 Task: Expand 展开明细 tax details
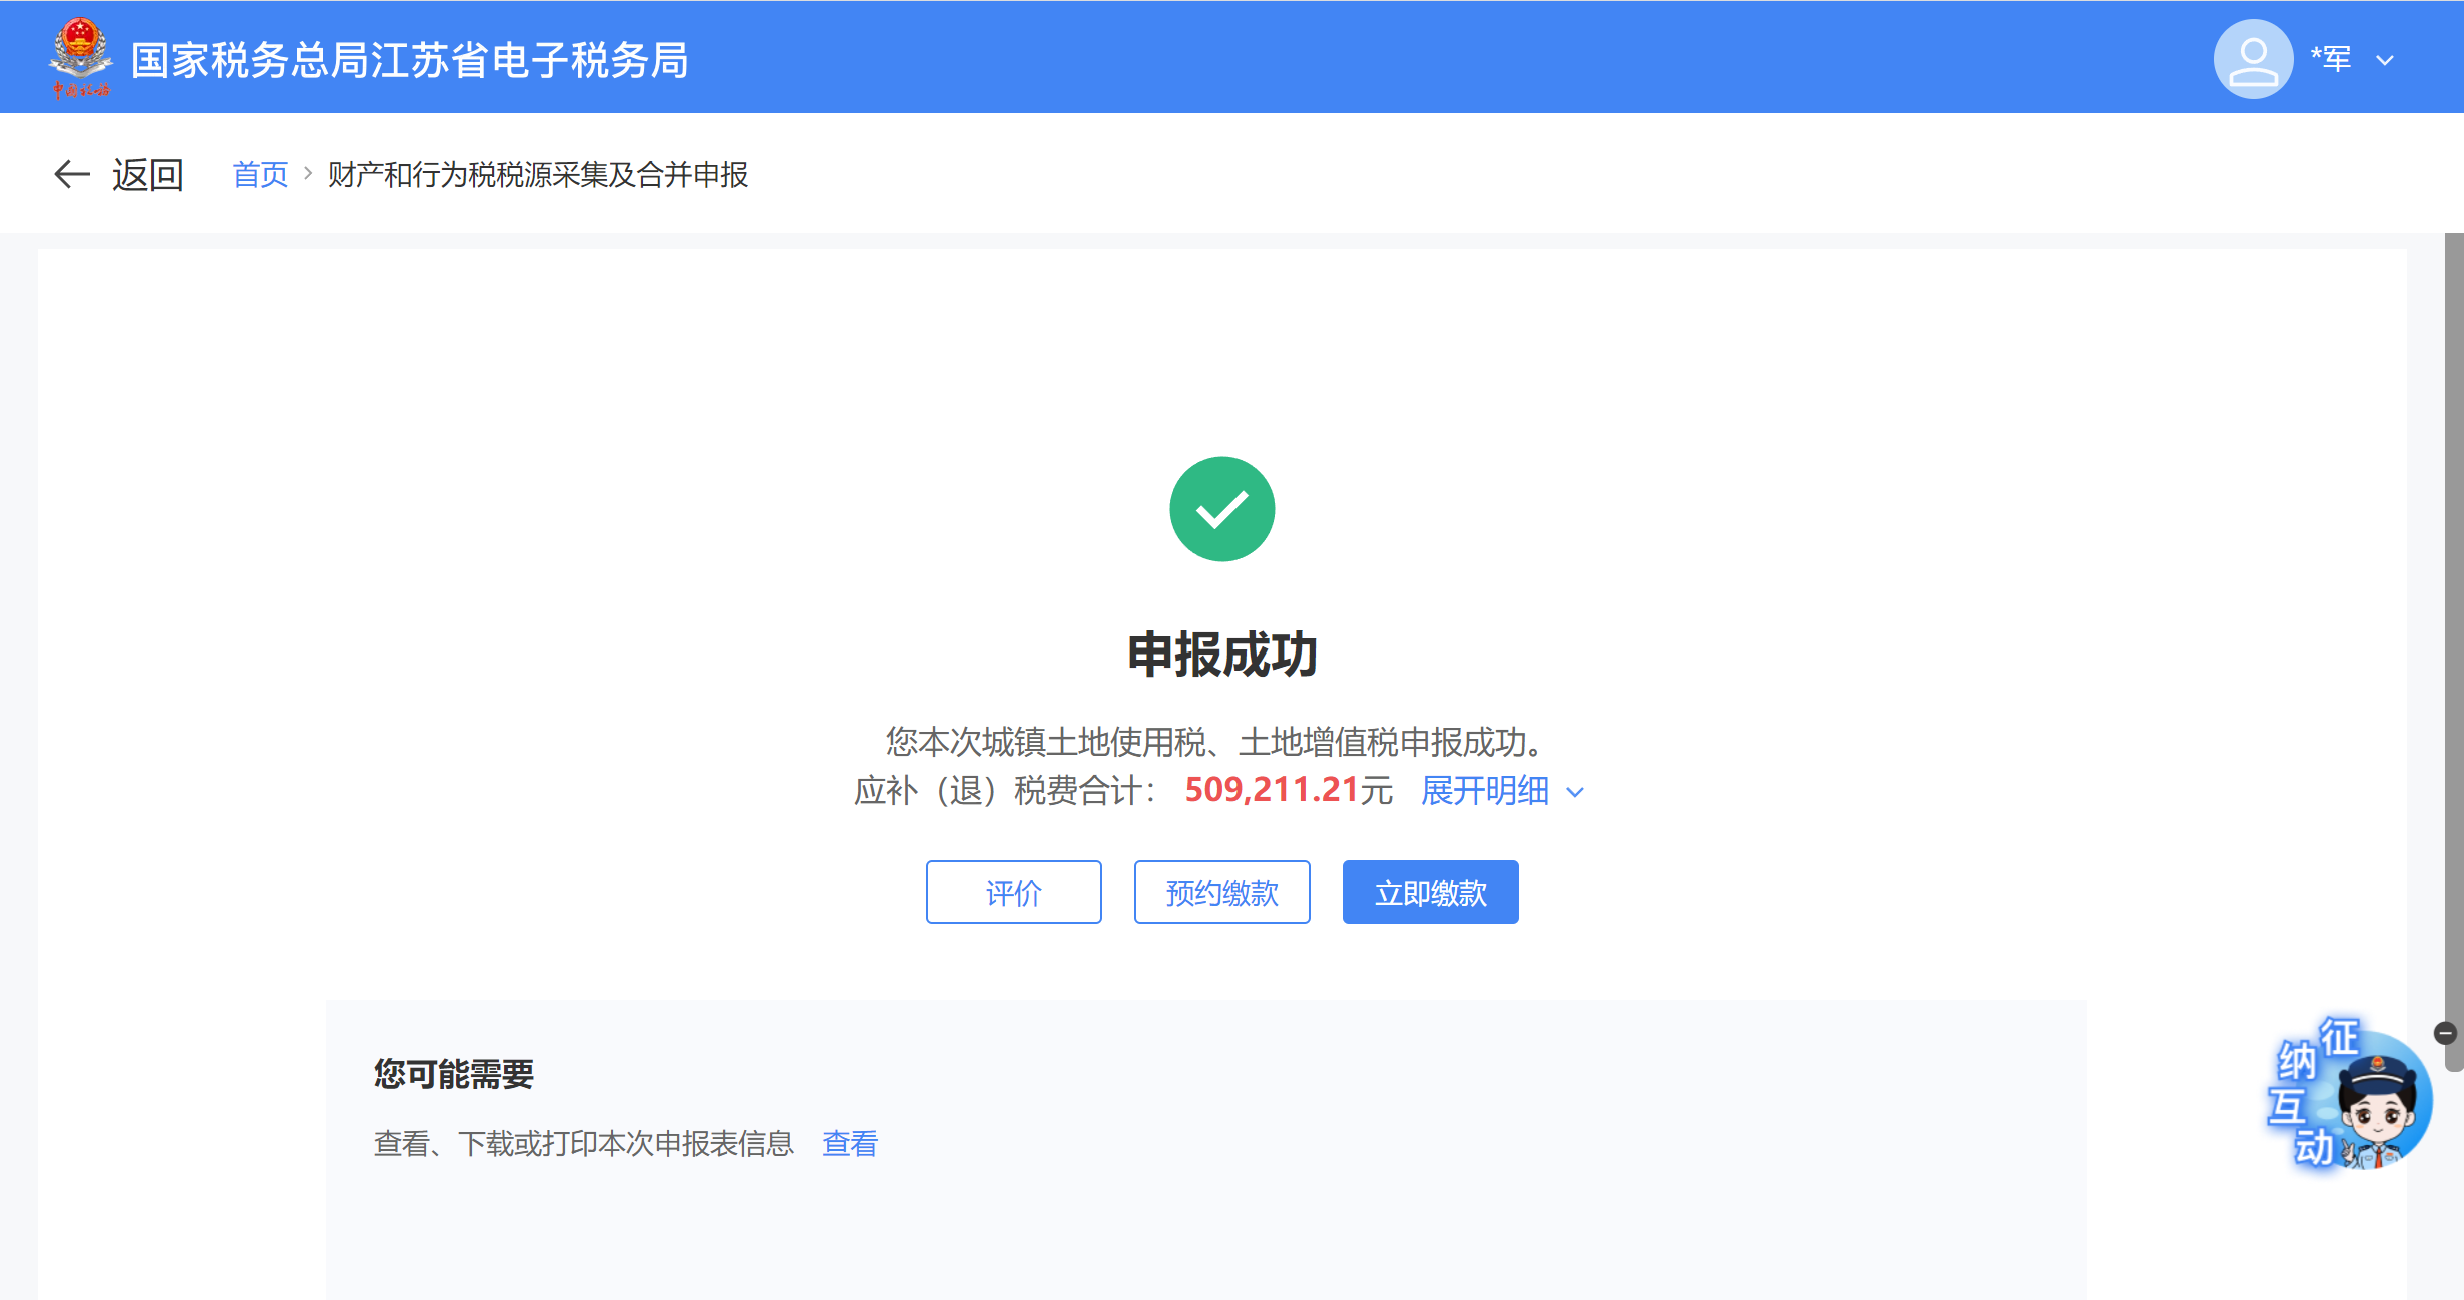(x=1485, y=791)
